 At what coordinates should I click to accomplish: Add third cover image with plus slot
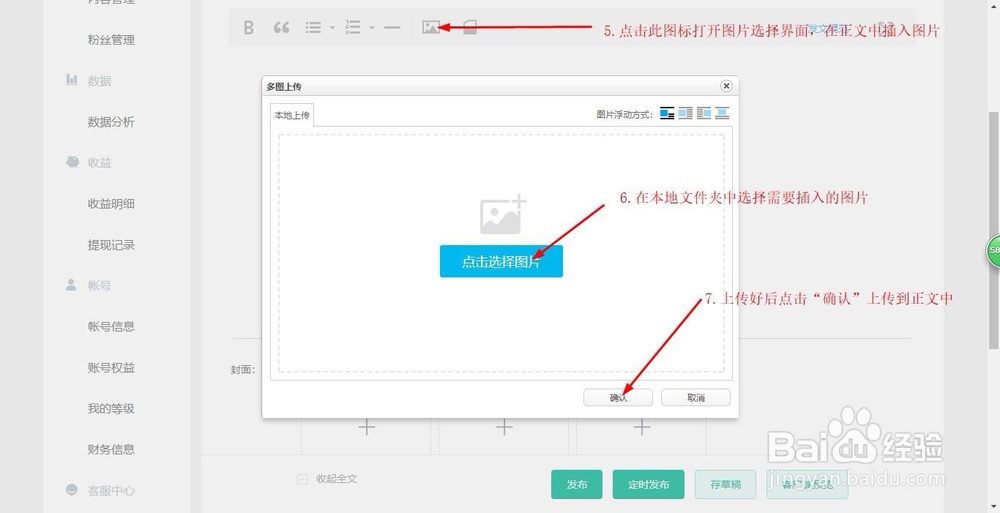pyautogui.click(x=642, y=428)
